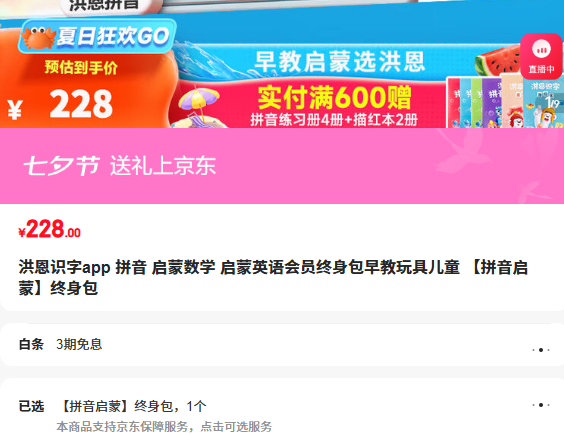Viewport: 564px width, 435px height.
Task: Select the ¥228.00 price text
Action: pyautogui.click(x=50, y=229)
